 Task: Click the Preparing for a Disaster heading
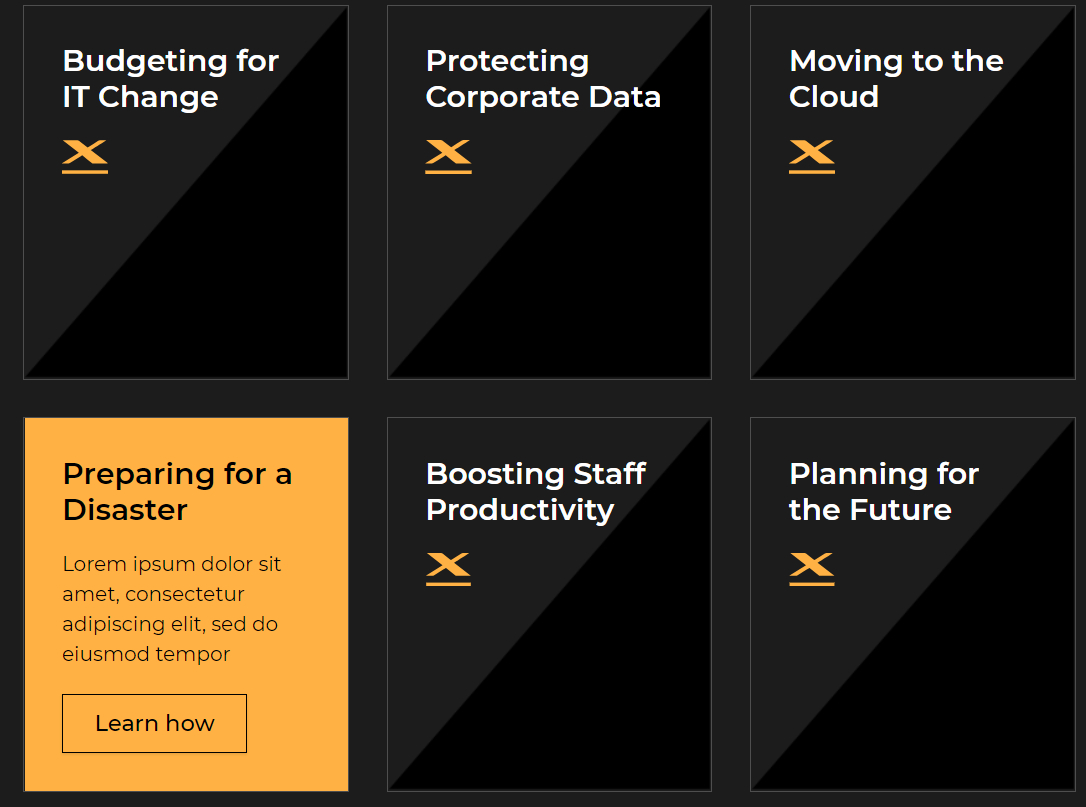click(177, 491)
